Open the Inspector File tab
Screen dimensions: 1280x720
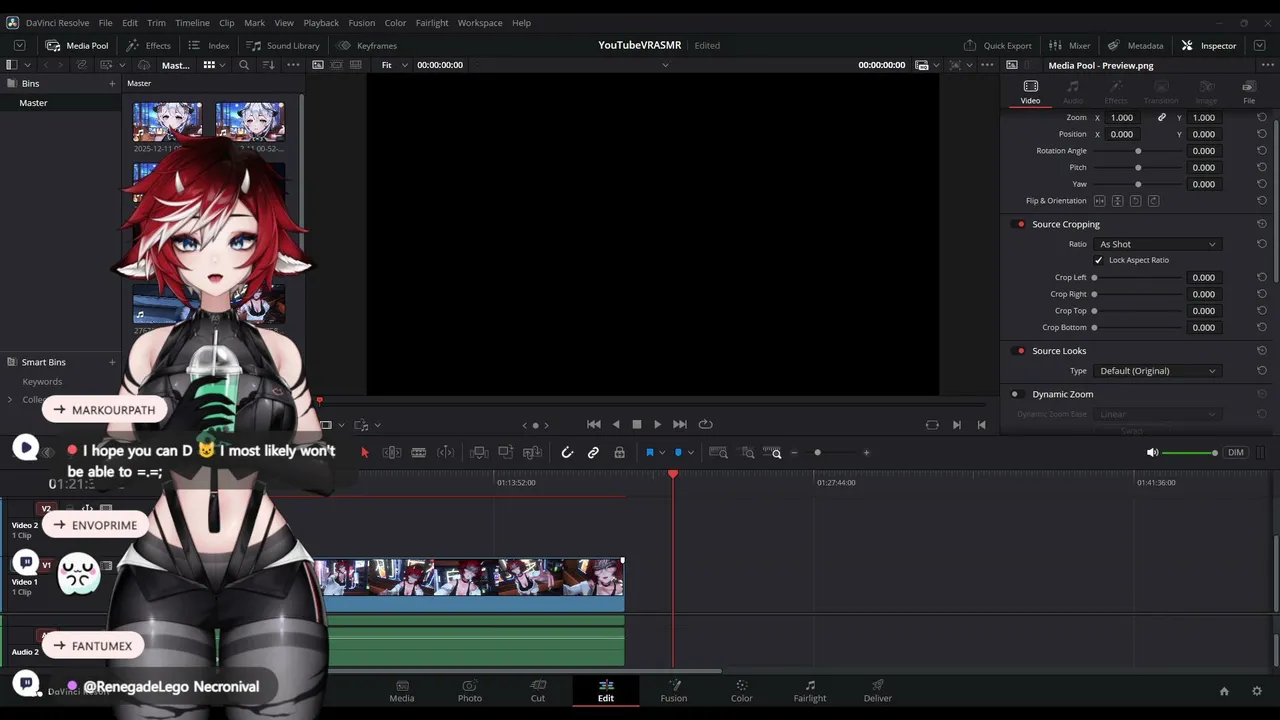click(1249, 92)
